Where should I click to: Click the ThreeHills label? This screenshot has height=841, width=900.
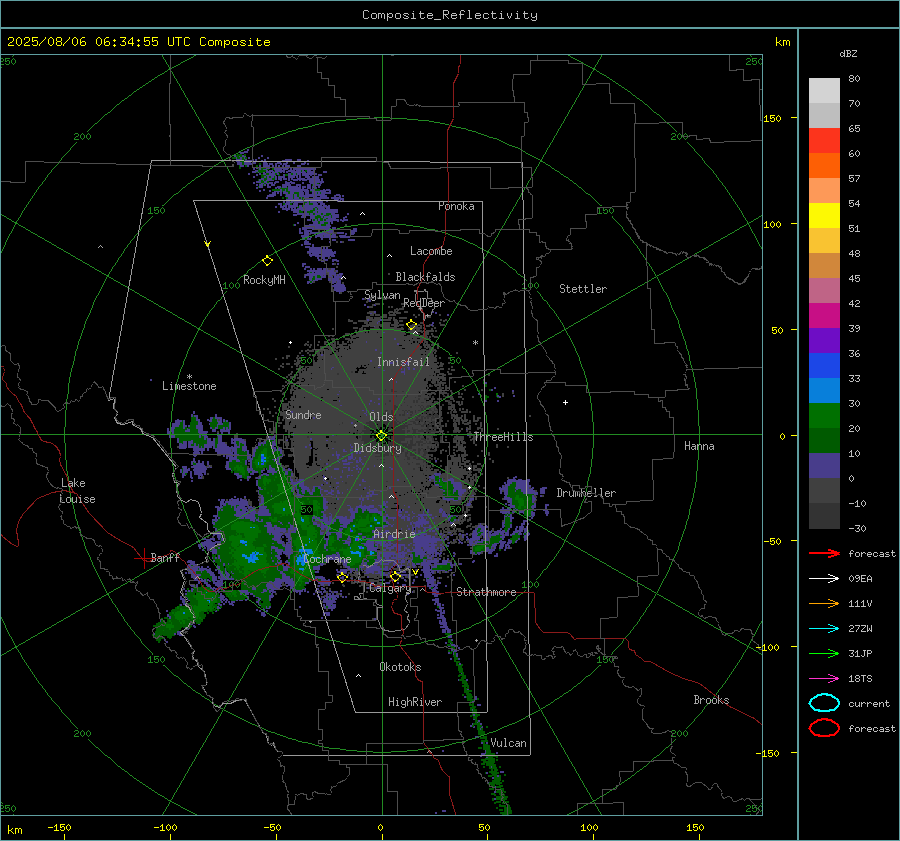point(503,437)
